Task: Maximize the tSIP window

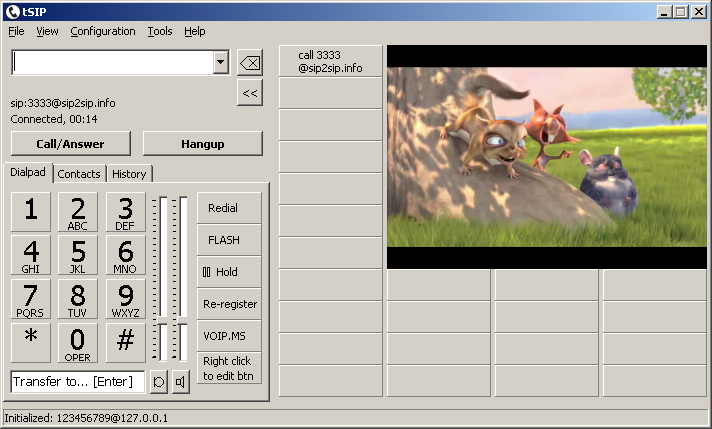Action: pos(681,12)
